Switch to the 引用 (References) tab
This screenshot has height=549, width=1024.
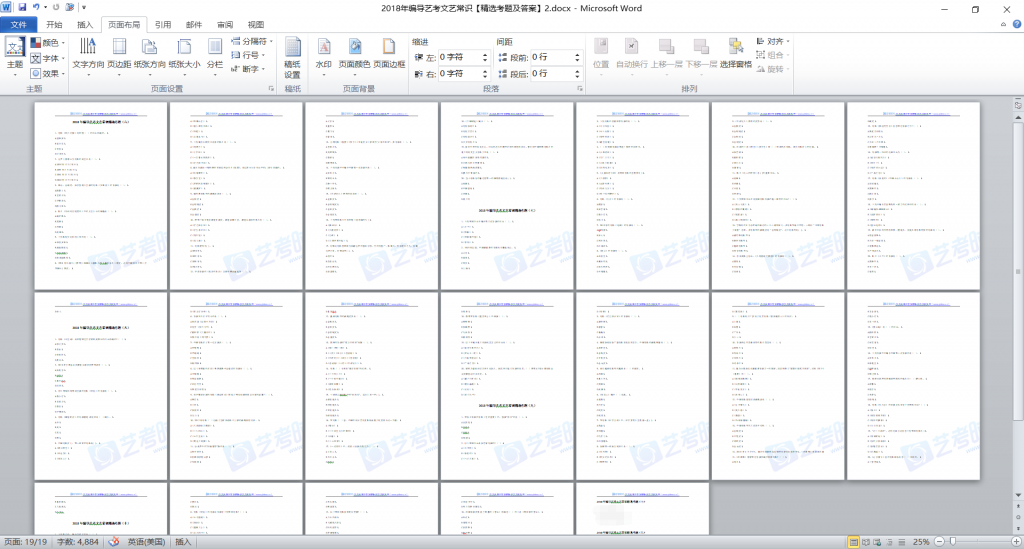coord(163,24)
